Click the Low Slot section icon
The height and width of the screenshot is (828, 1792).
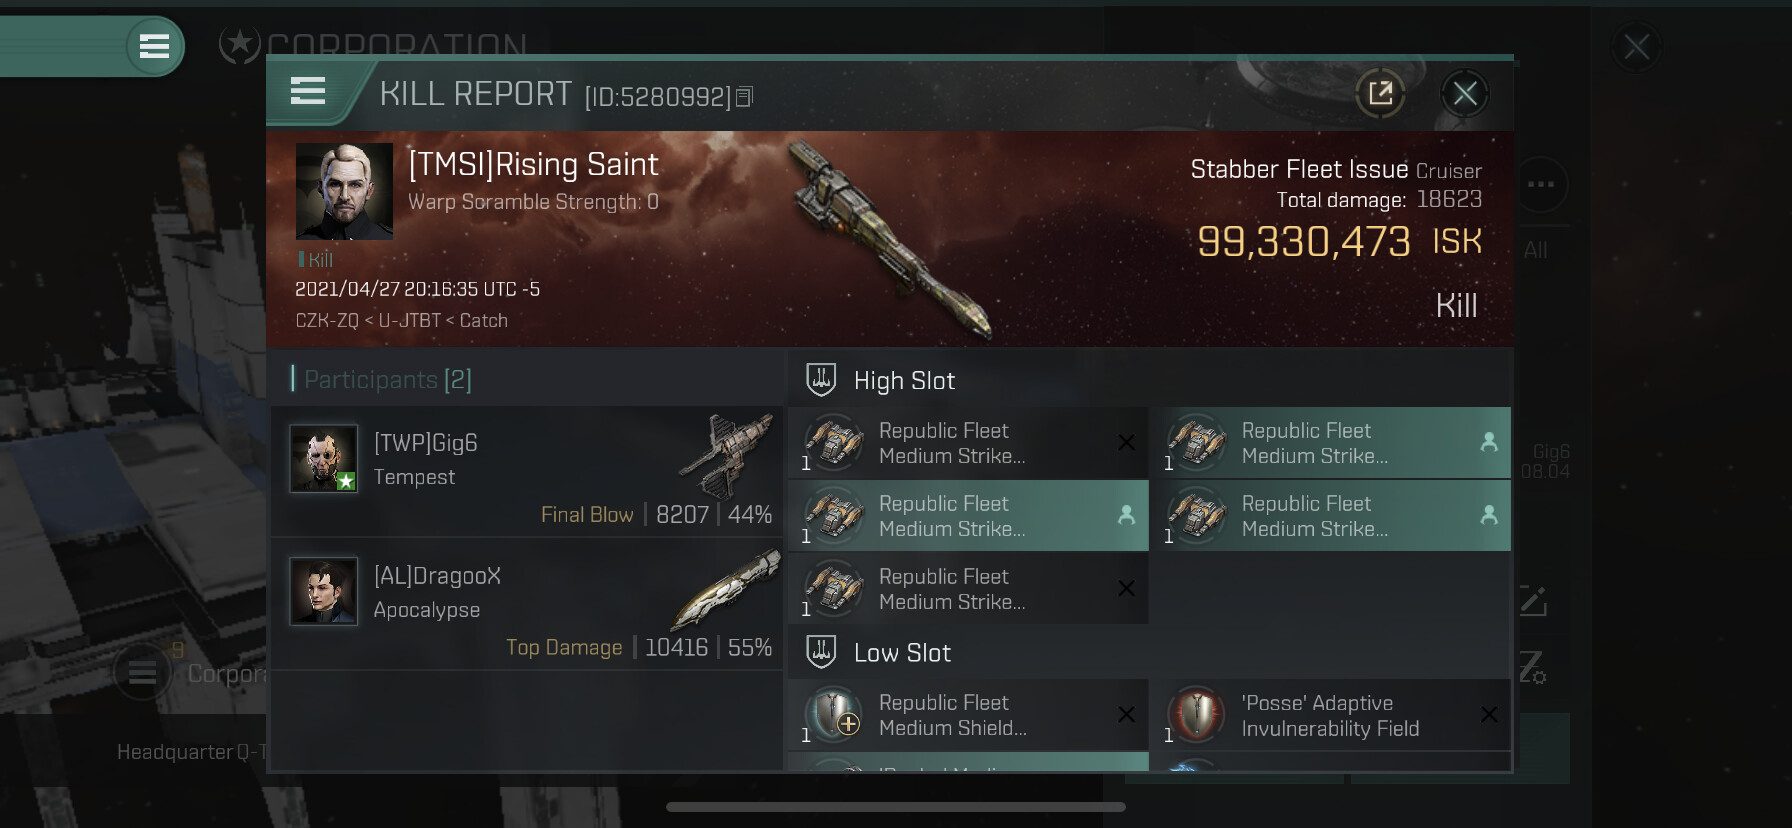click(821, 652)
